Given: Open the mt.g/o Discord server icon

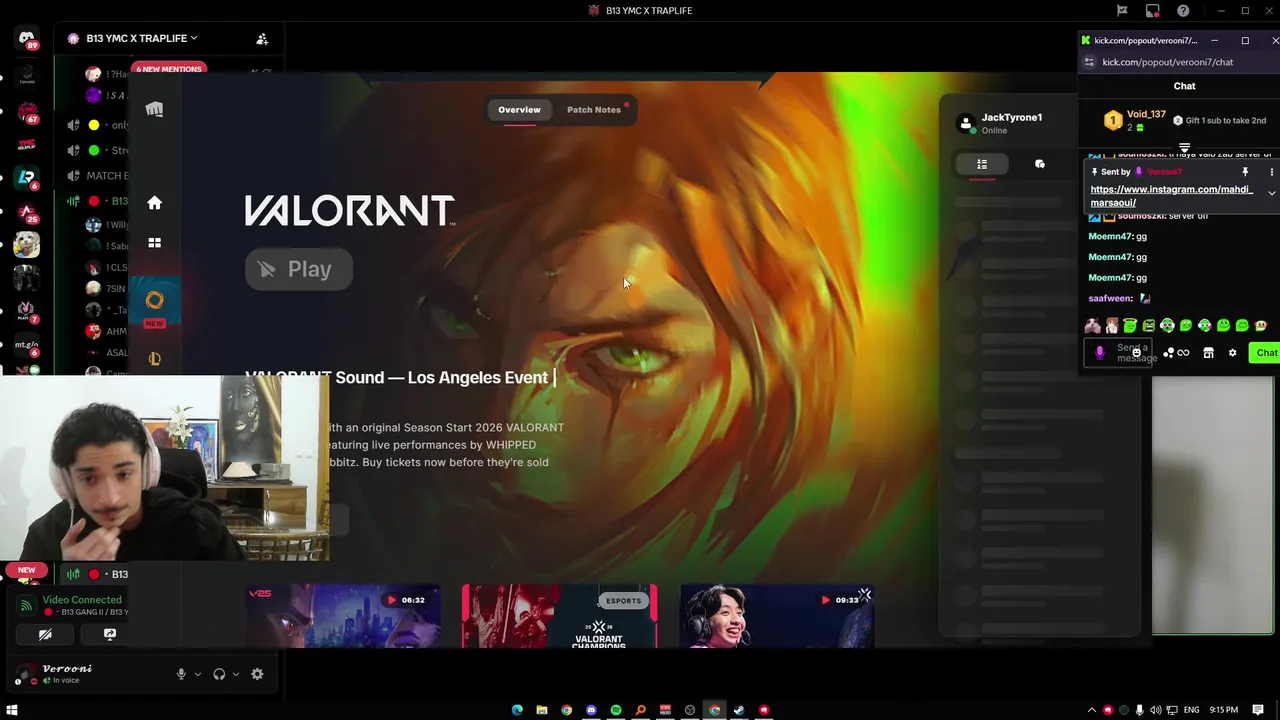Looking at the screenshot, I should (27, 345).
